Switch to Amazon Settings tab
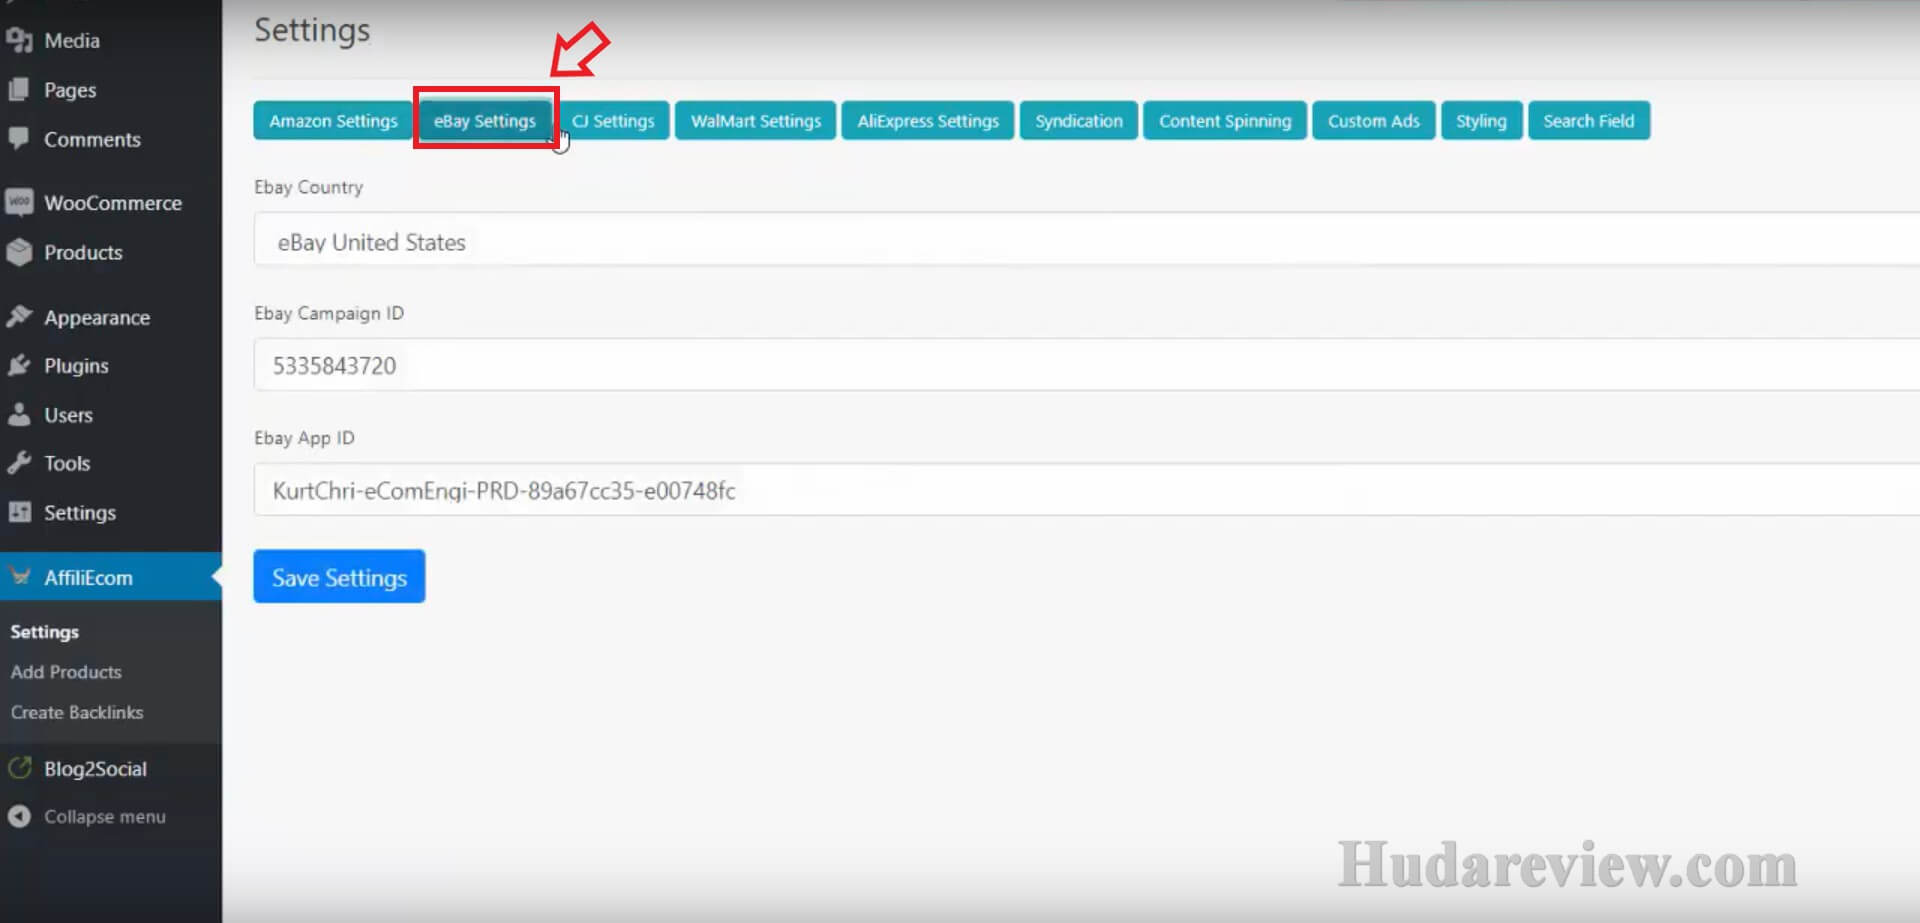The image size is (1920, 923). click(x=333, y=121)
